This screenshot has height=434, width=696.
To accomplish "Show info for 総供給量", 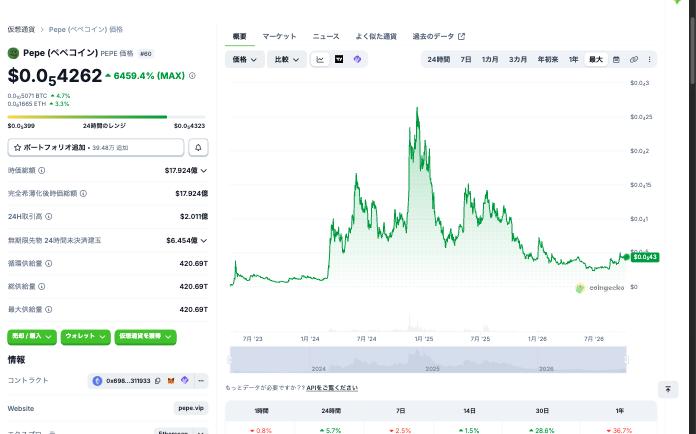I will [42, 287].
